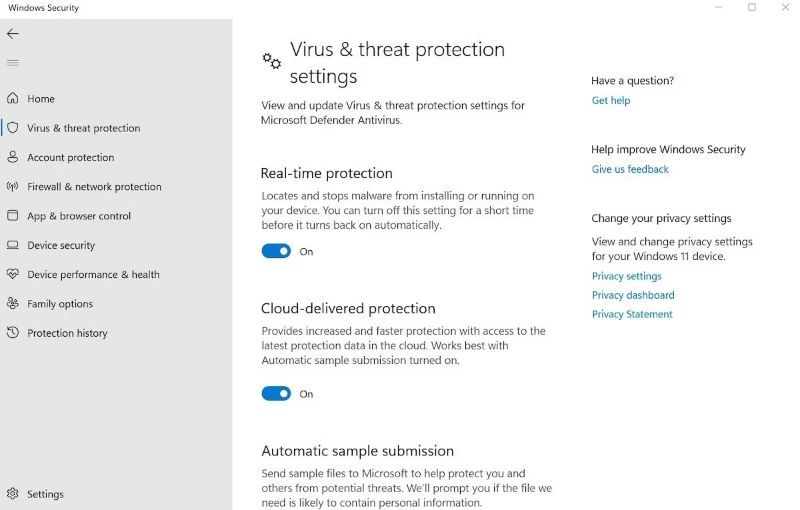800x510 pixels.
Task: Click the Family options people icon
Action: (x=13, y=304)
